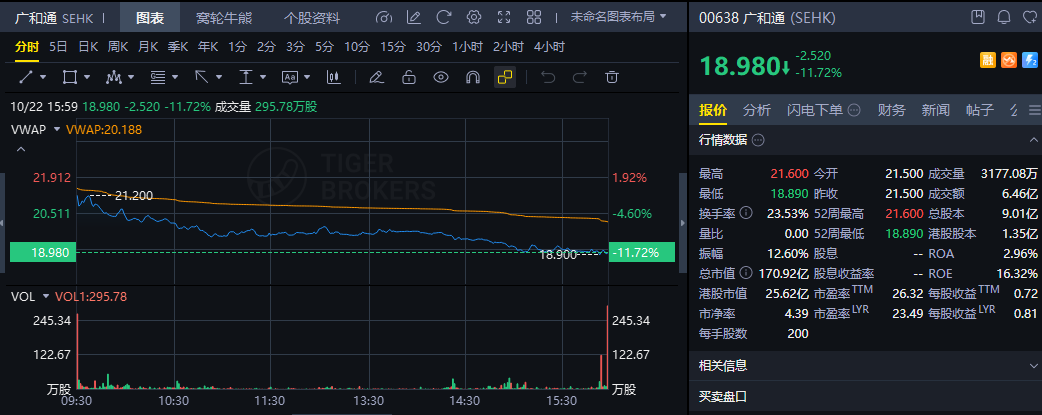This screenshot has height=415, width=1042.
Task: Open chart settings gear icon
Action: point(474,17)
